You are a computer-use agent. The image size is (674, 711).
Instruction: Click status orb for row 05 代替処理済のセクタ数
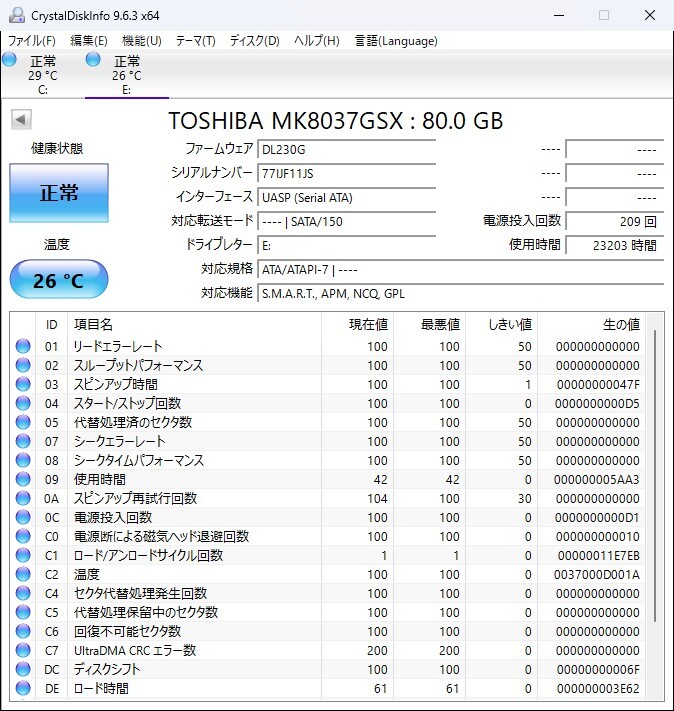[23, 422]
